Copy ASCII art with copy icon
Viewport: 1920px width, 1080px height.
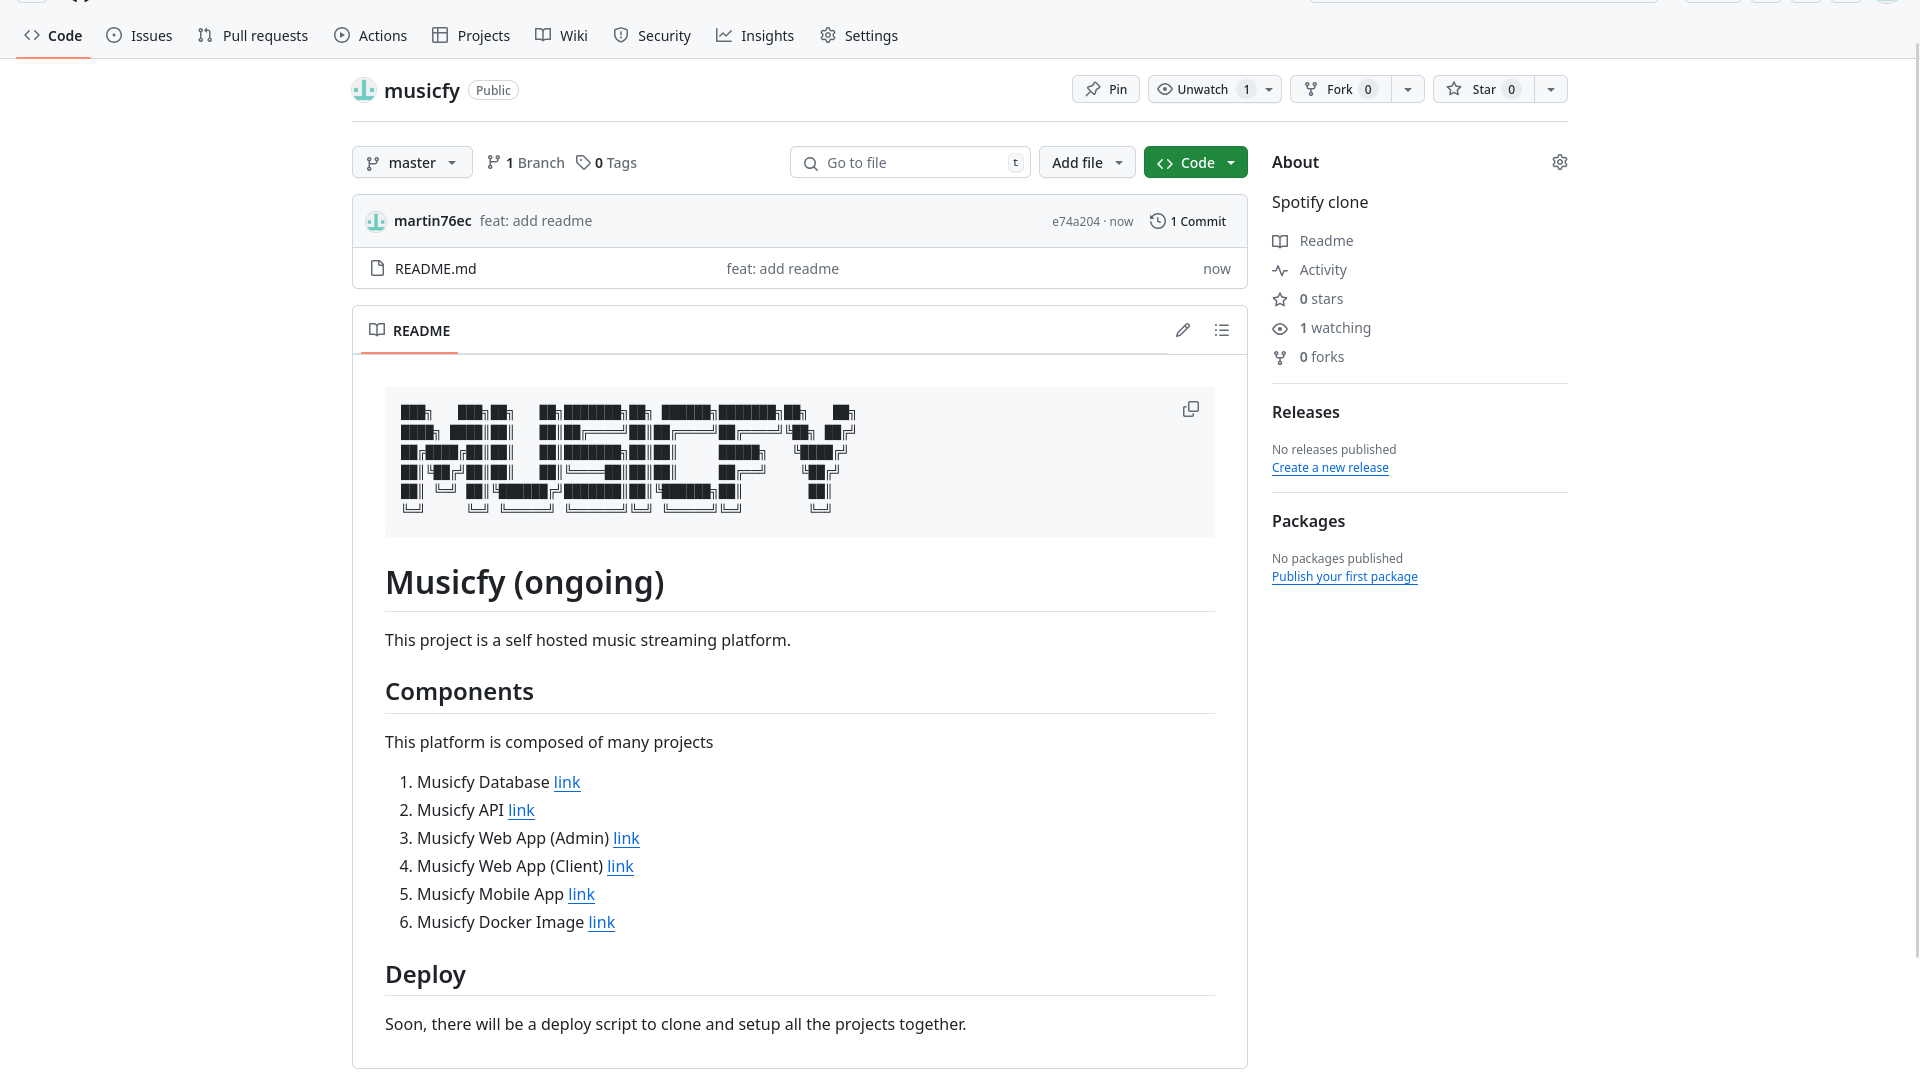click(1190, 409)
